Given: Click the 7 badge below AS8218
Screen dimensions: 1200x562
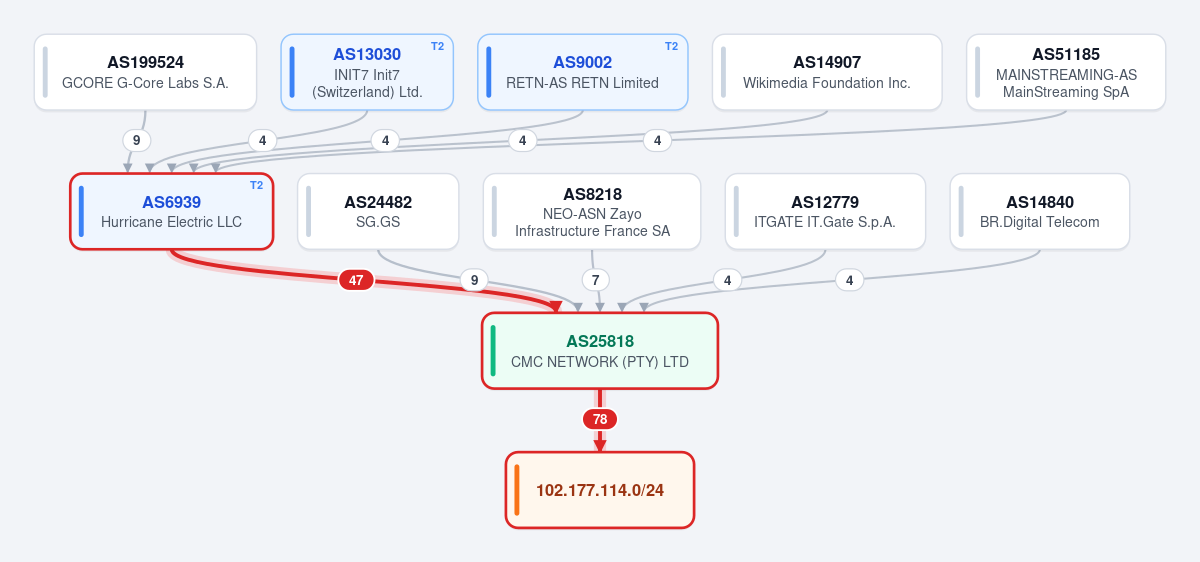Looking at the screenshot, I should tap(595, 280).
